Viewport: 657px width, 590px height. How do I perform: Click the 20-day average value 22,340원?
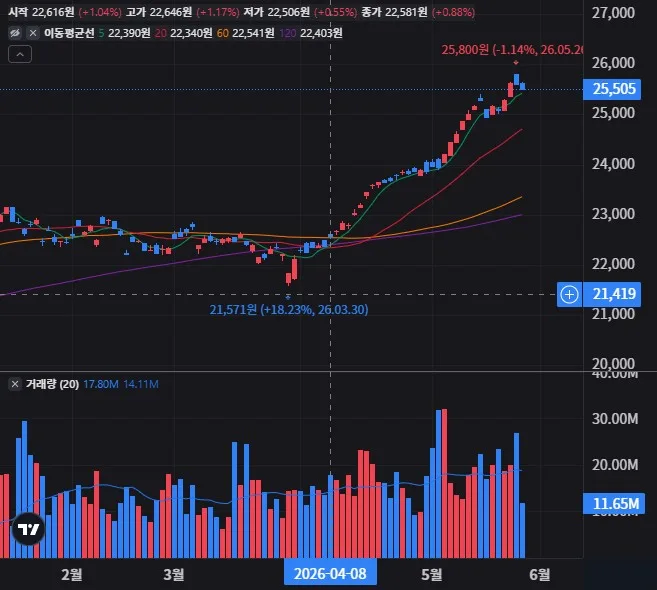pyautogui.click(x=191, y=33)
